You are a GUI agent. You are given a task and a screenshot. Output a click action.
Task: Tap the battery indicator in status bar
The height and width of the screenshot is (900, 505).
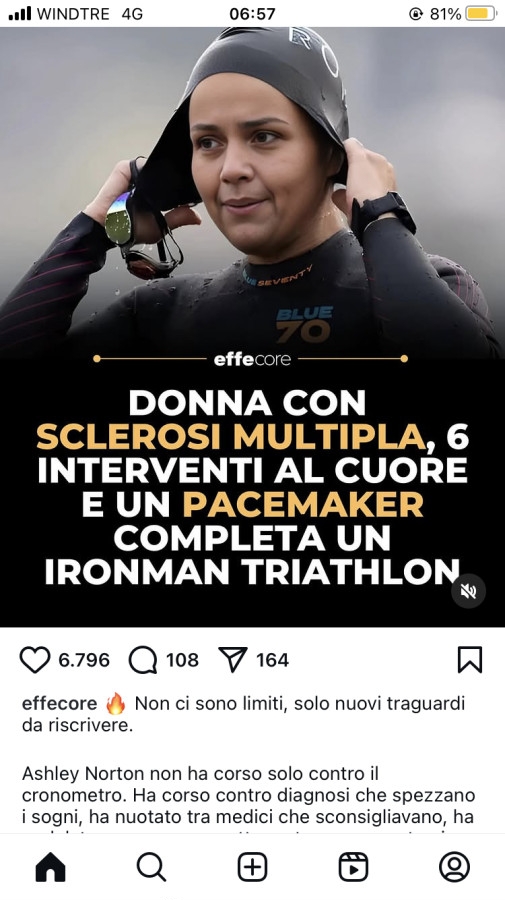click(481, 13)
